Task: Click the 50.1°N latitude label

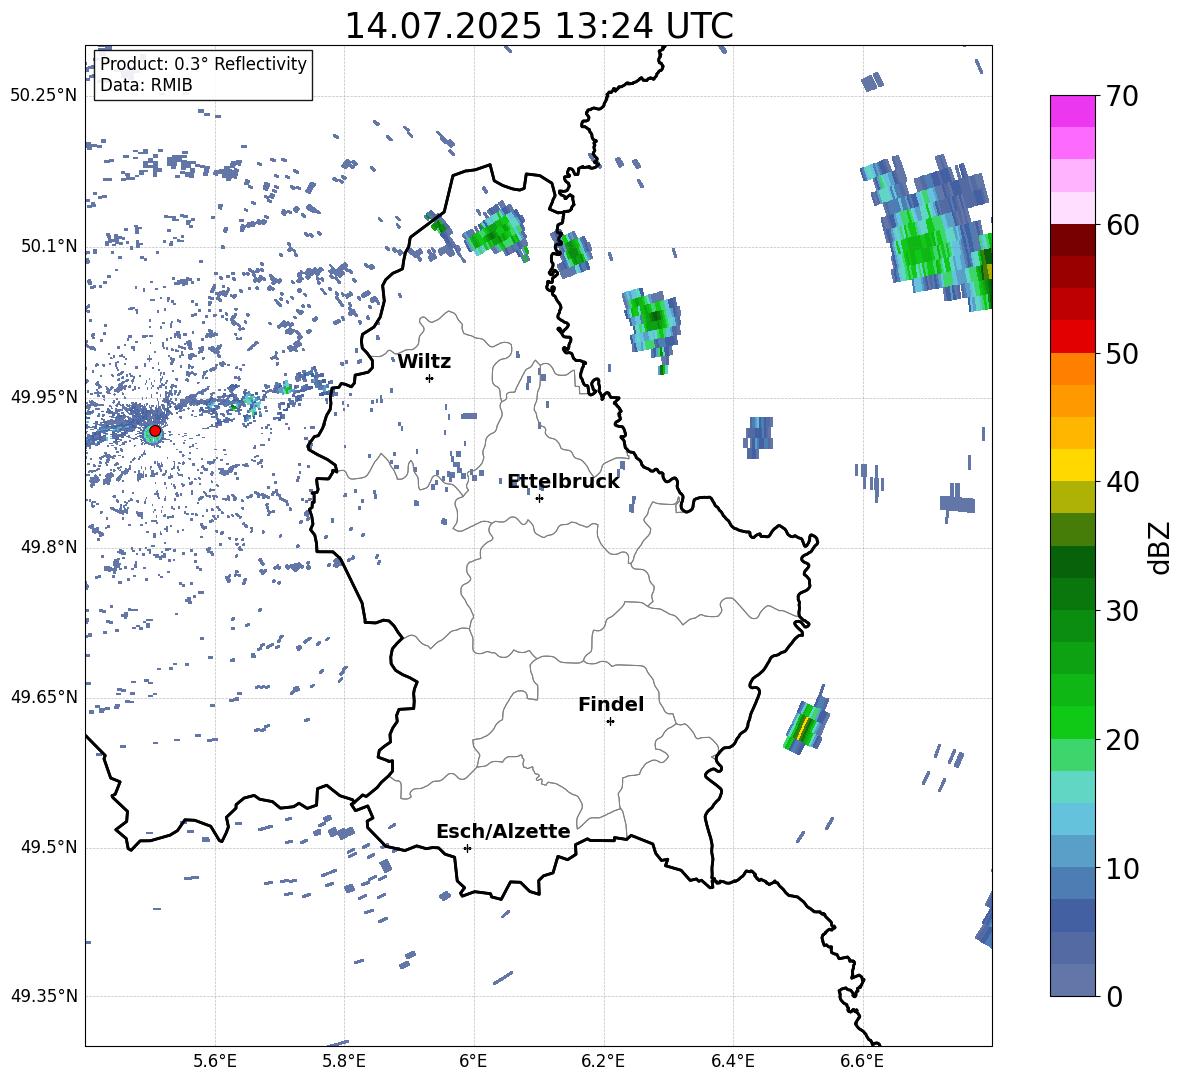Action: click(x=48, y=246)
